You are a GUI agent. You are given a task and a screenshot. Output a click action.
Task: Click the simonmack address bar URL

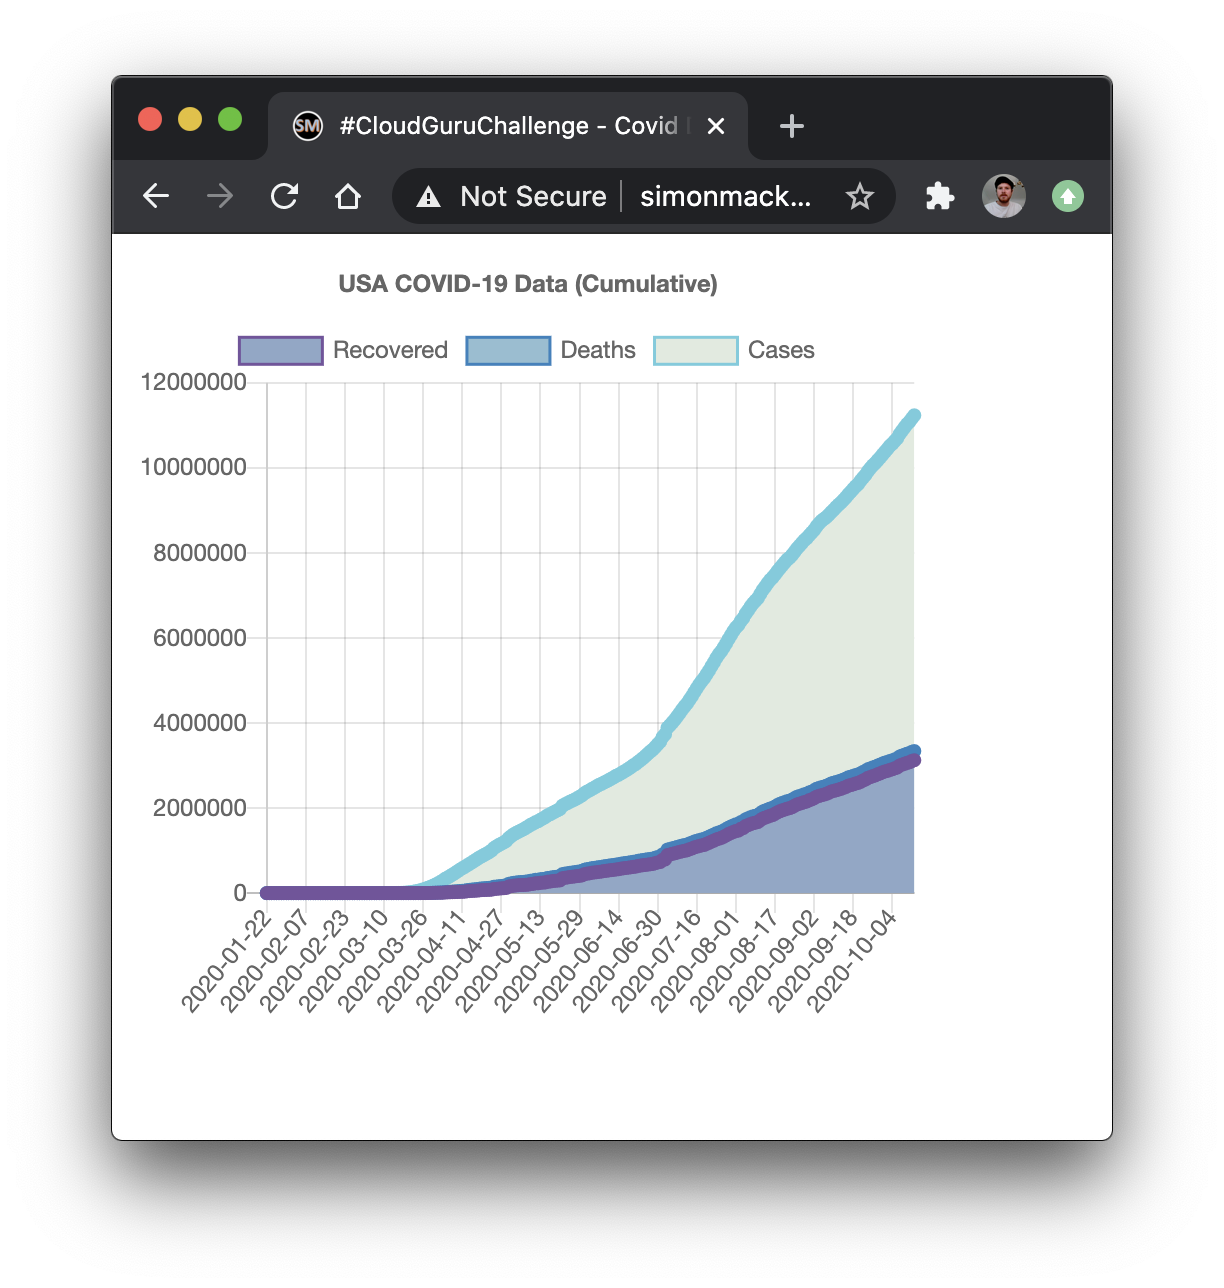pyautogui.click(x=725, y=196)
